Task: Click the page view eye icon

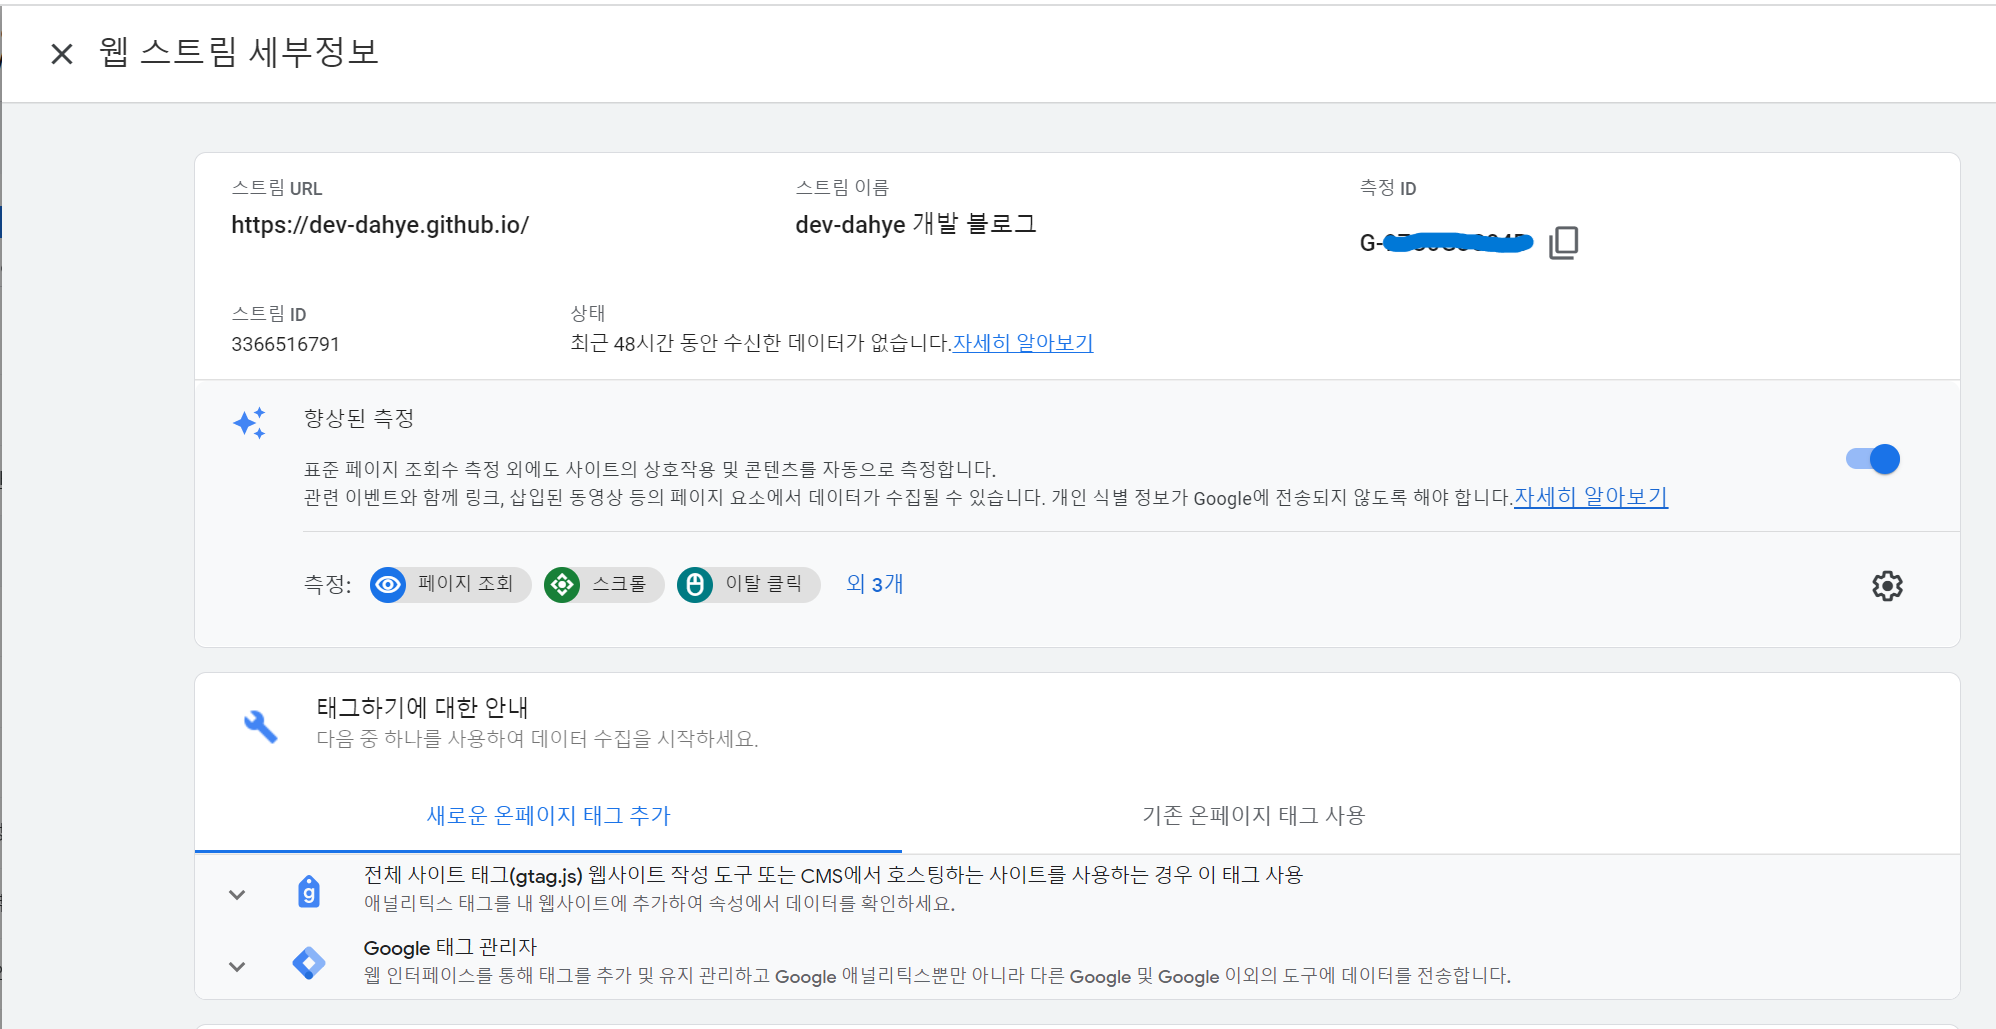Action: pos(388,584)
